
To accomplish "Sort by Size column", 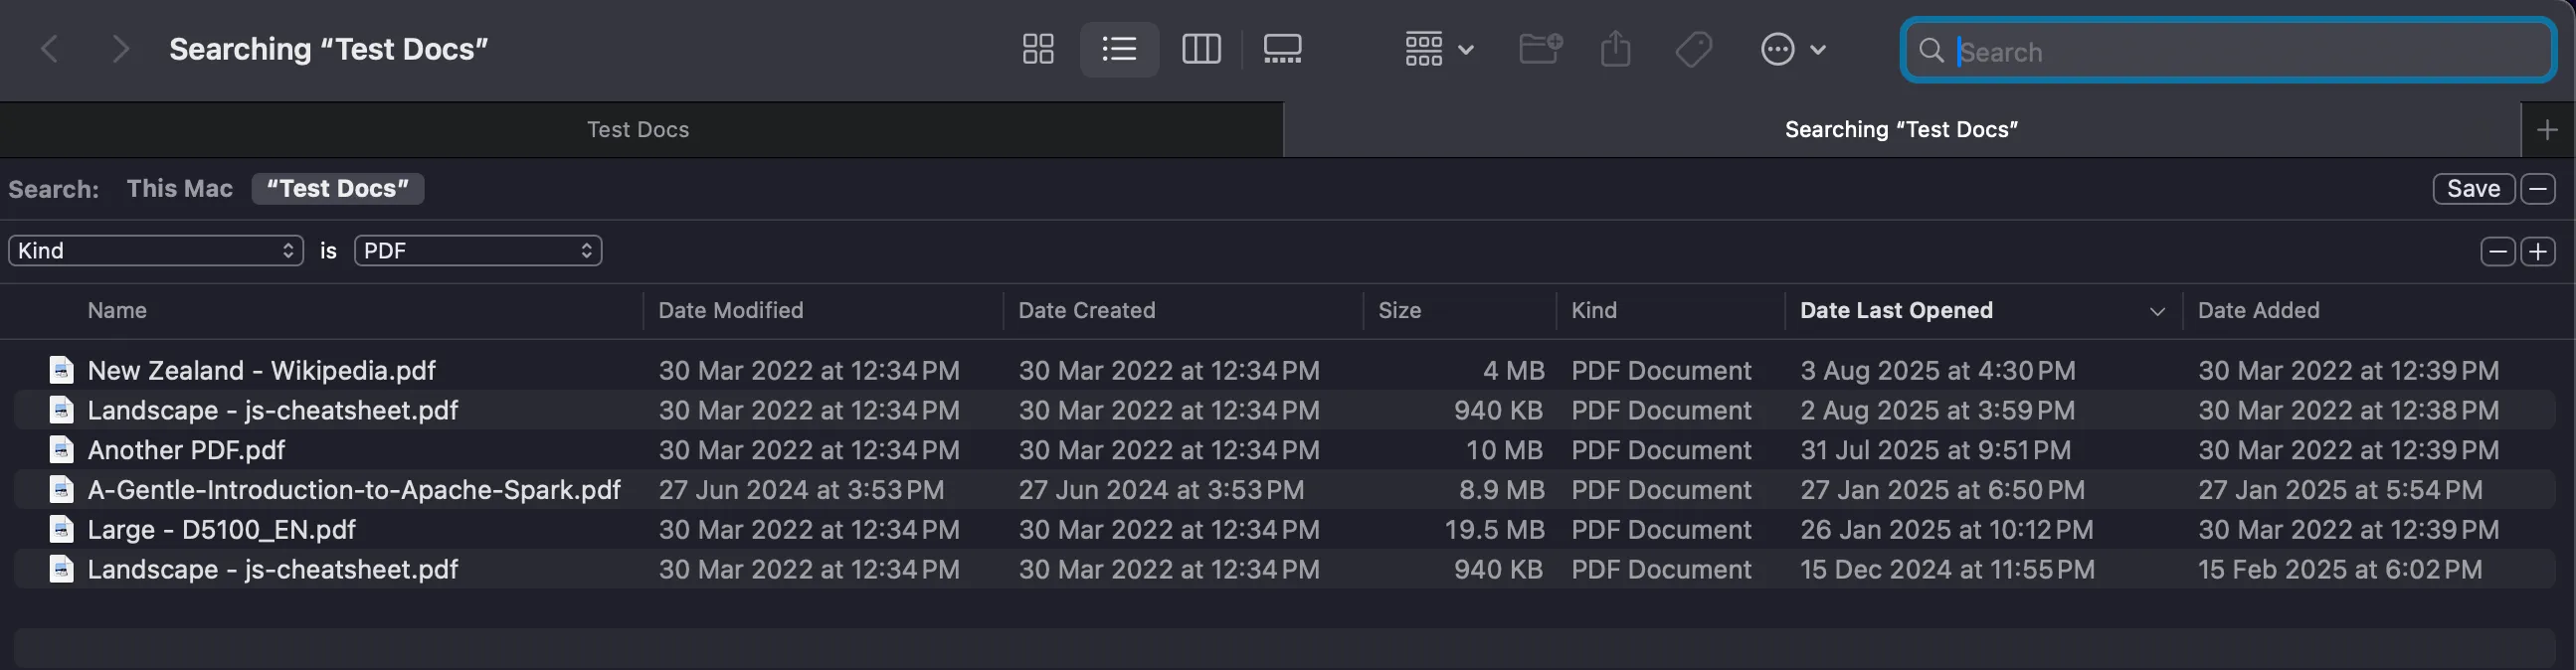I will (x=1399, y=310).
